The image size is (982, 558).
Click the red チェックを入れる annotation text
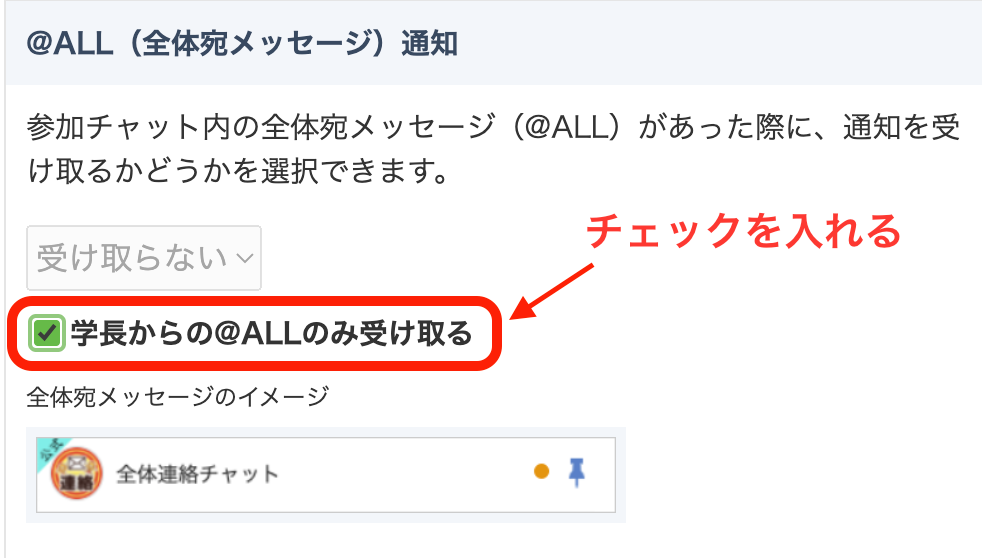[x=743, y=230]
